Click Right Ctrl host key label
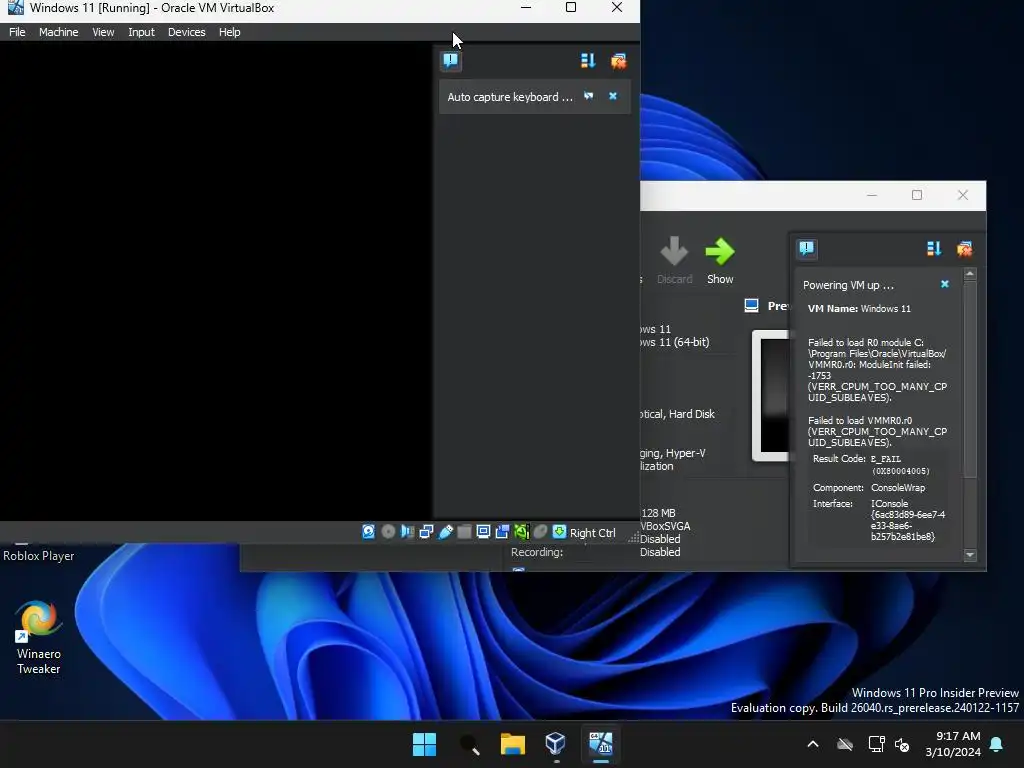The image size is (1024, 768). 592,533
